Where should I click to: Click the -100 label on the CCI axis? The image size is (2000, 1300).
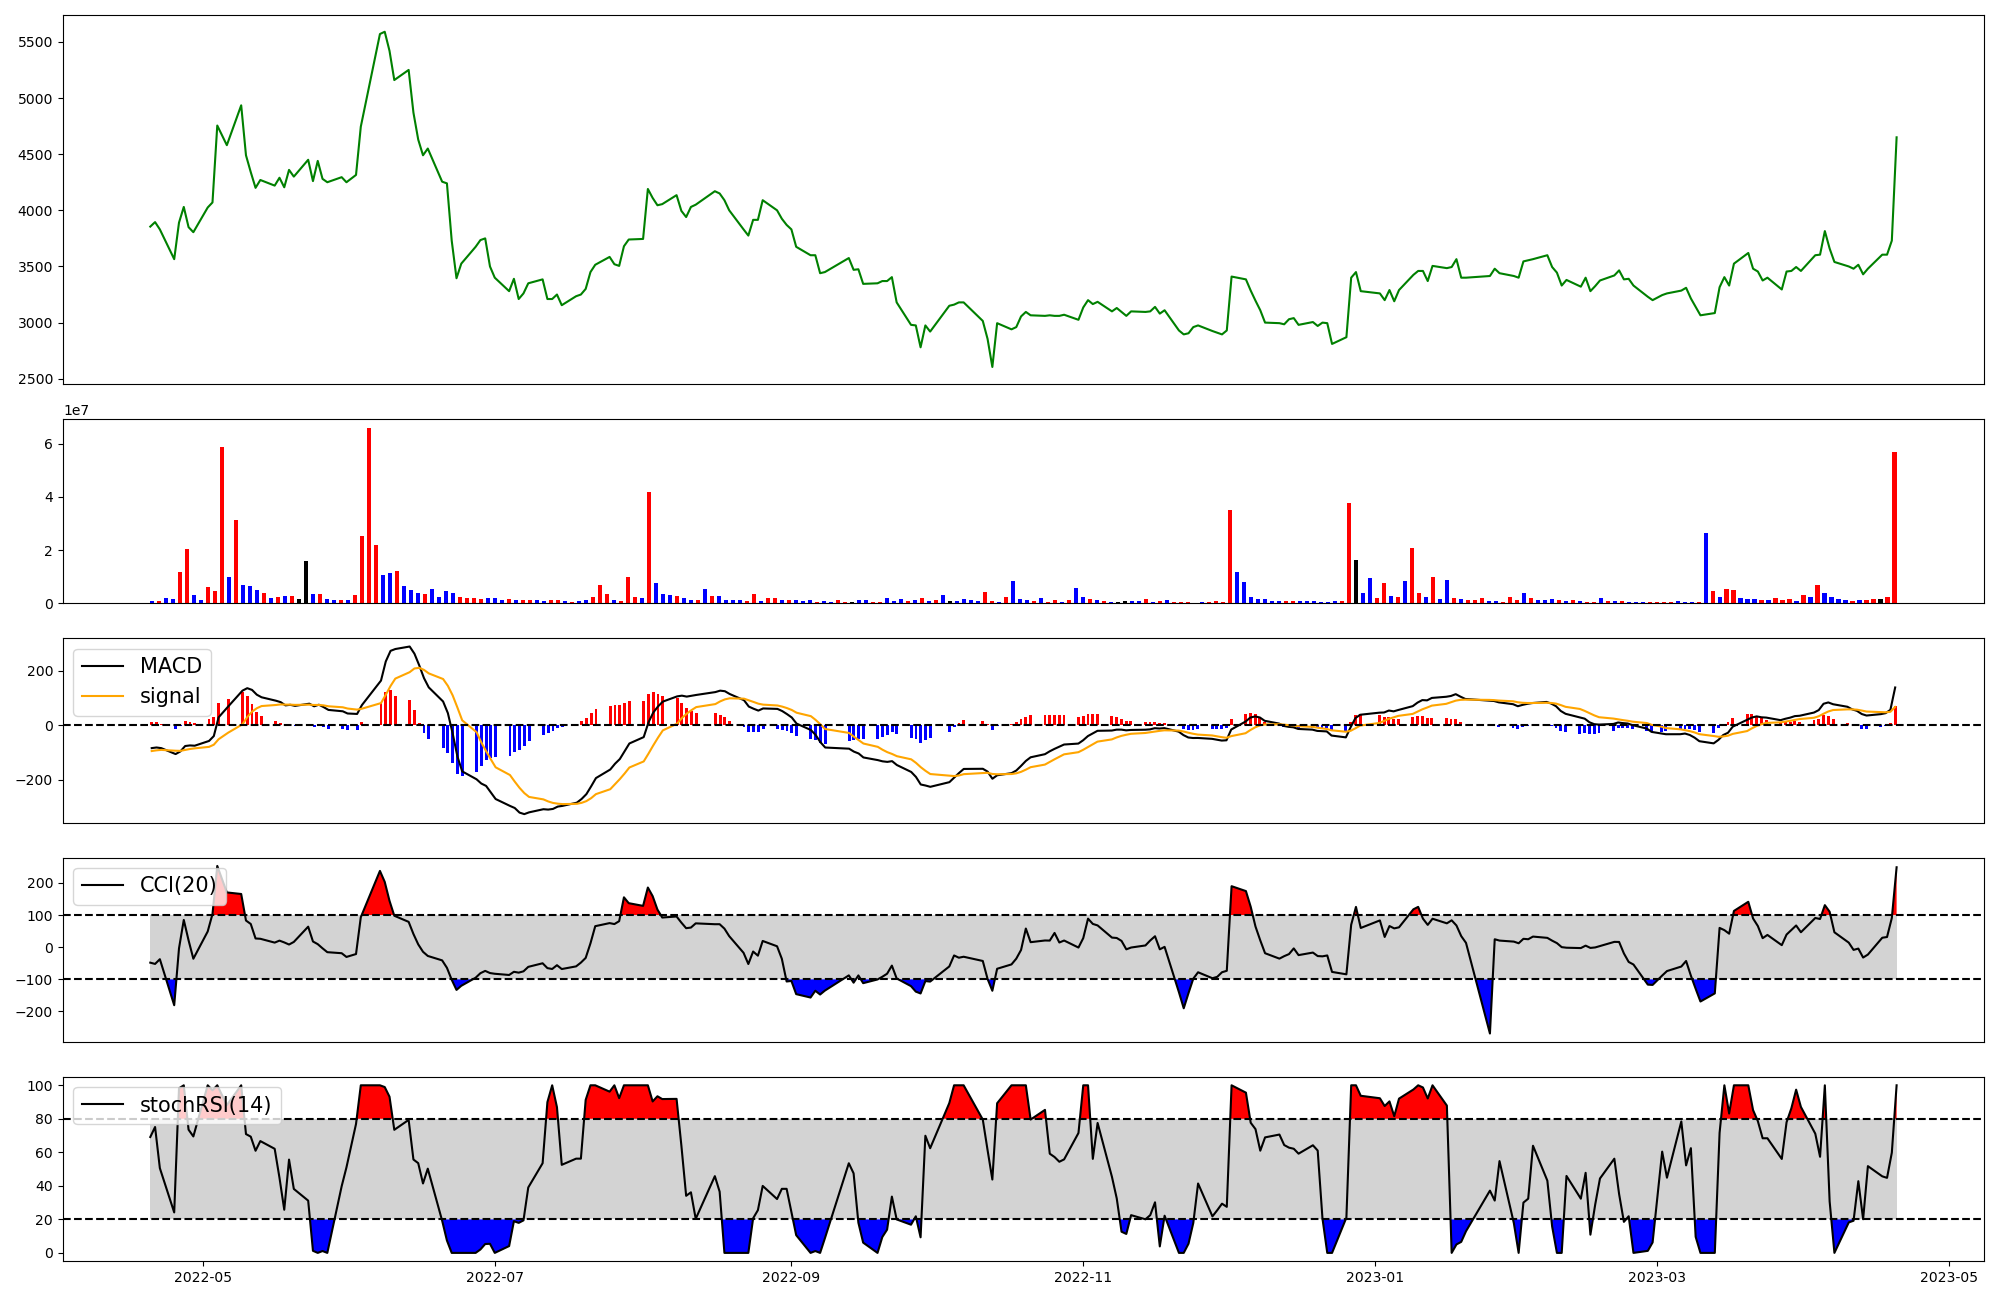click(x=35, y=979)
